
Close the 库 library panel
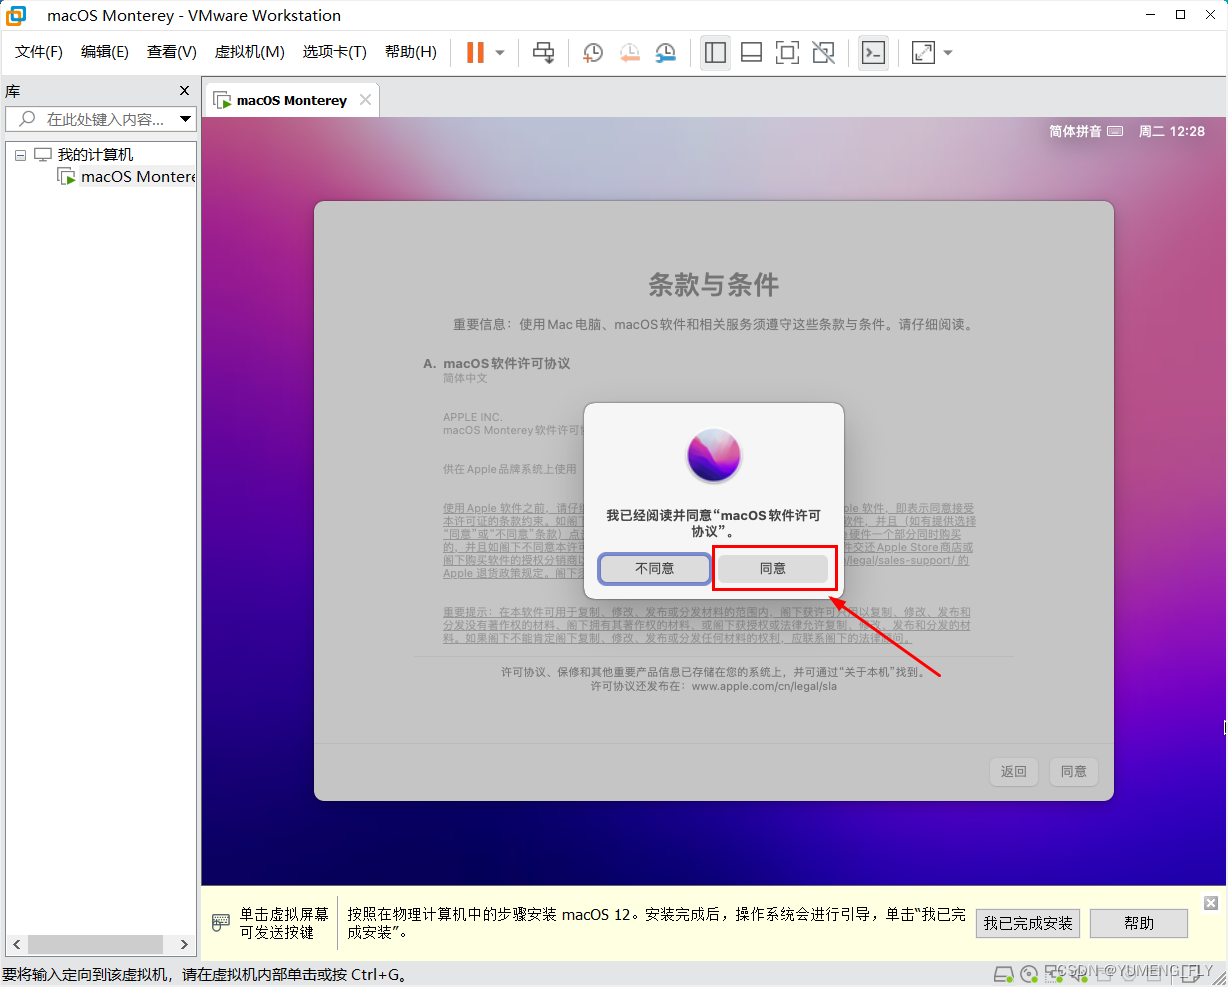184,91
